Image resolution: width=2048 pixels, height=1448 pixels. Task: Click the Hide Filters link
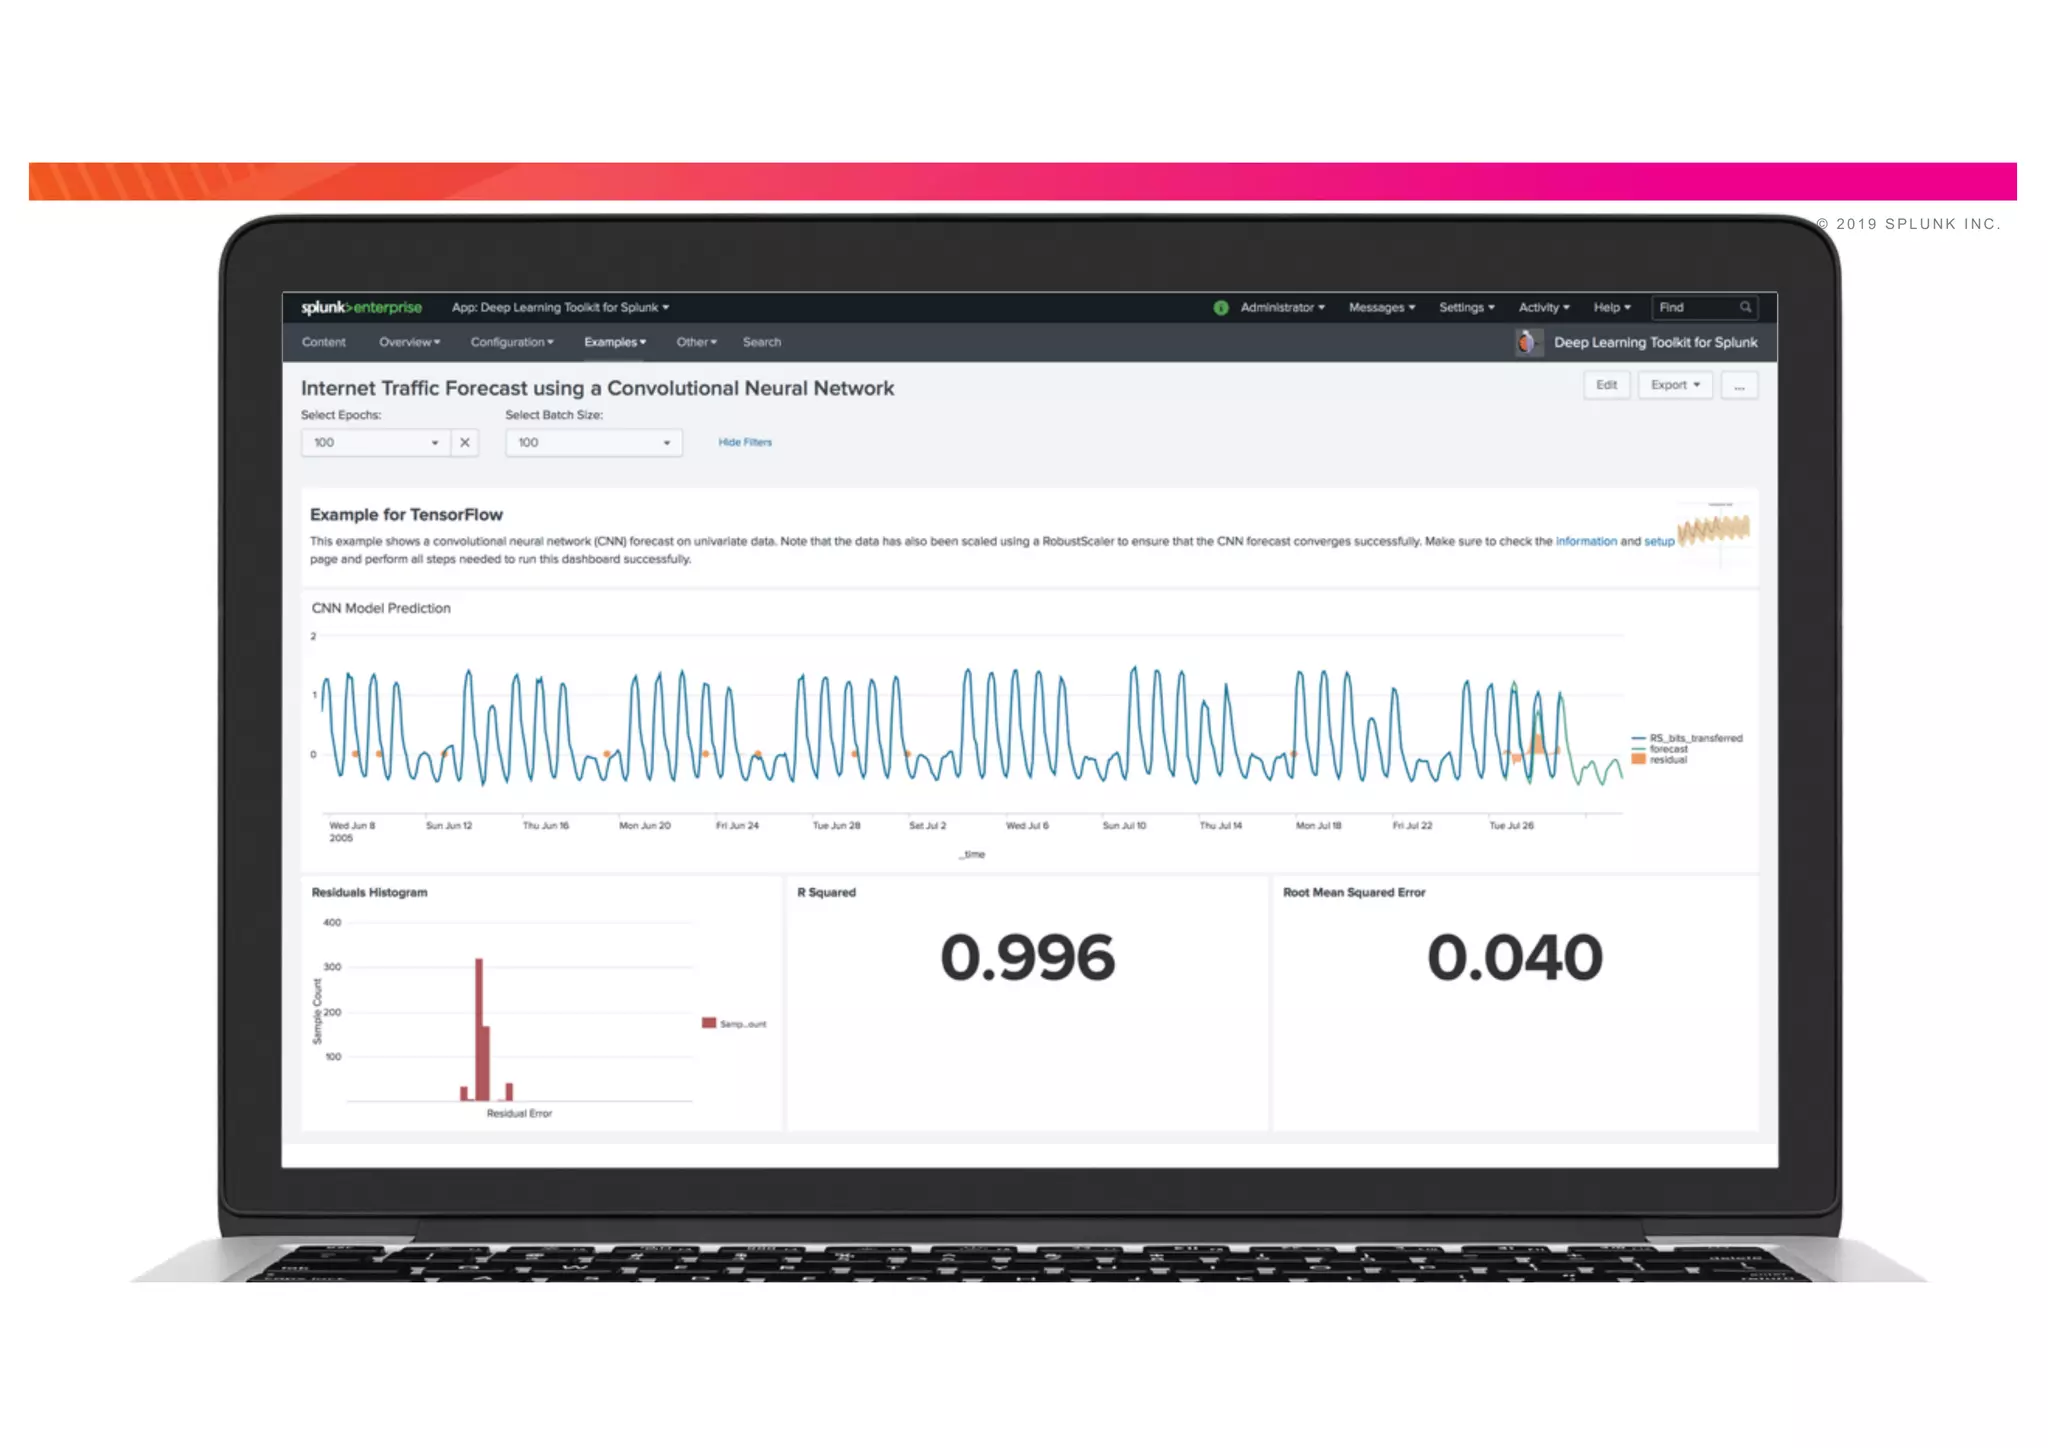click(745, 442)
